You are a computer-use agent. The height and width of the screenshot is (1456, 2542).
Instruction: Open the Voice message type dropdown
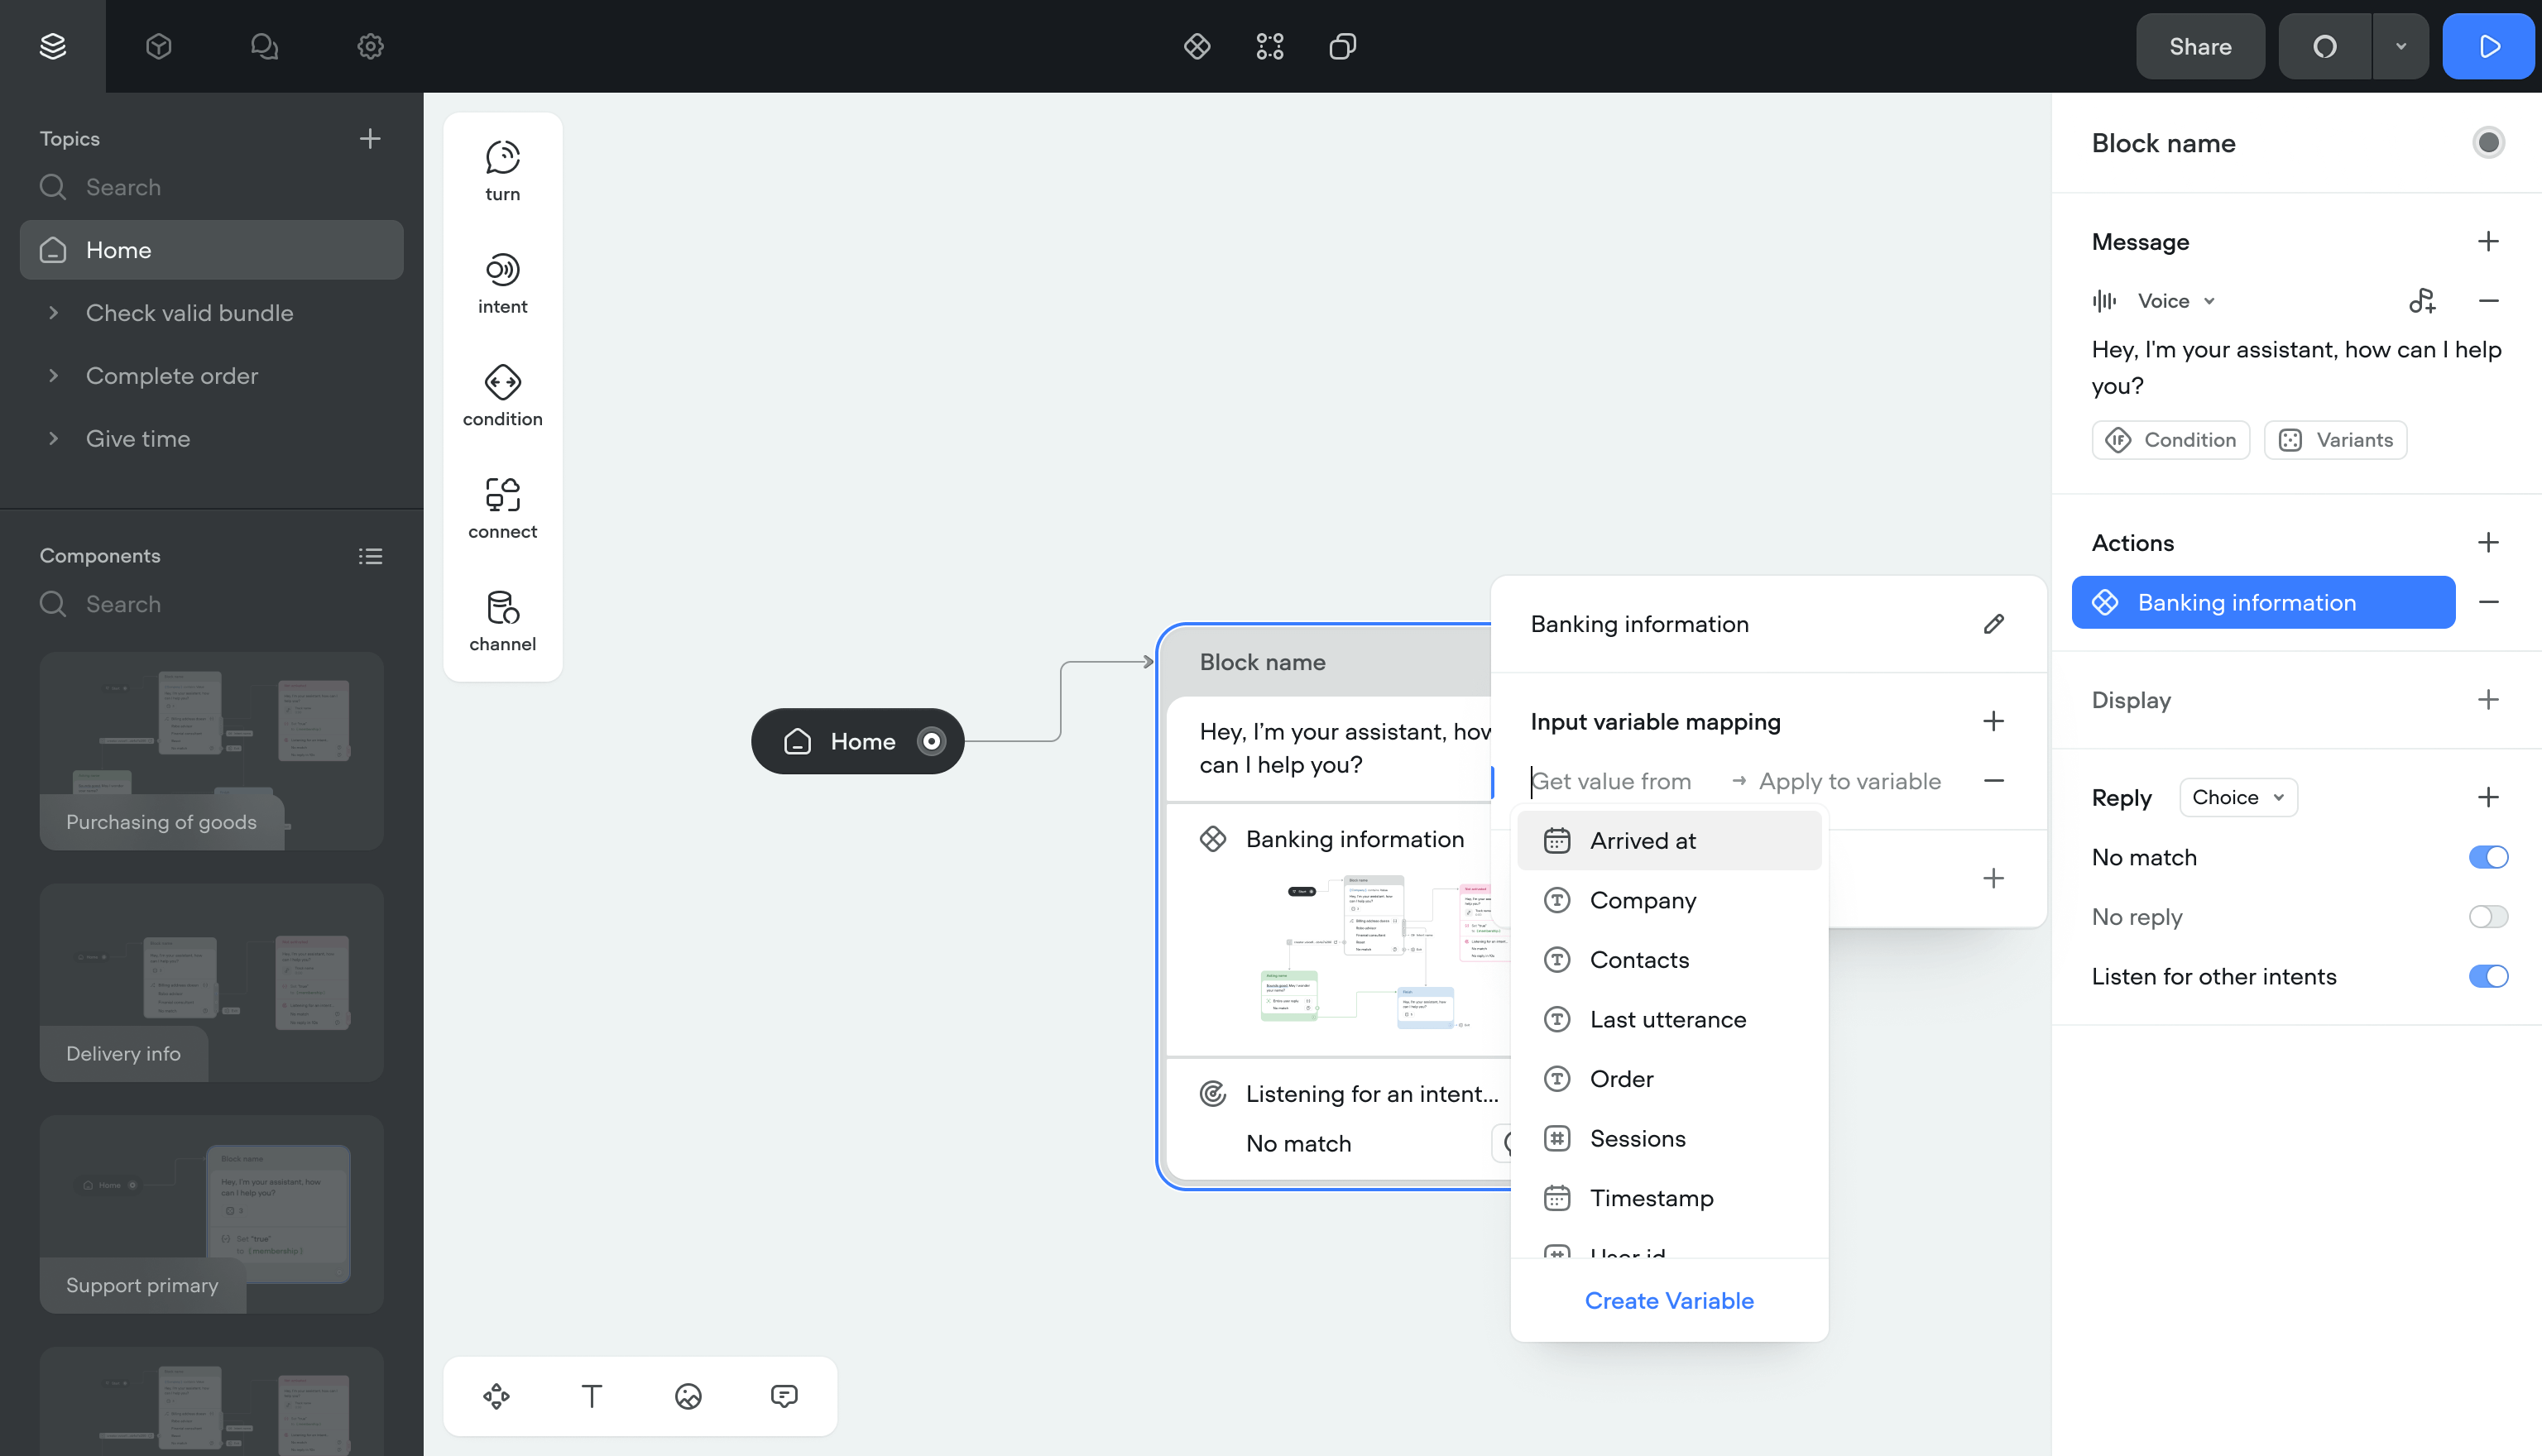point(2175,301)
